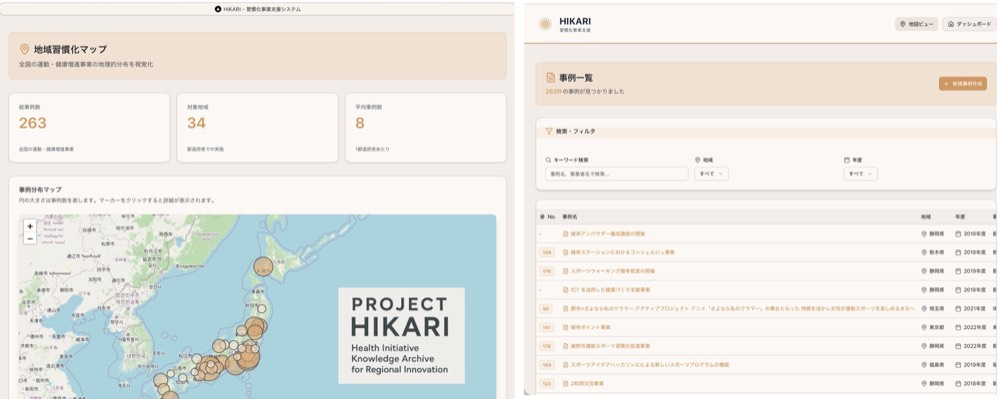Click location pin in the 埼玉県 row
This screenshot has height=399, width=1000.
tap(924, 308)
